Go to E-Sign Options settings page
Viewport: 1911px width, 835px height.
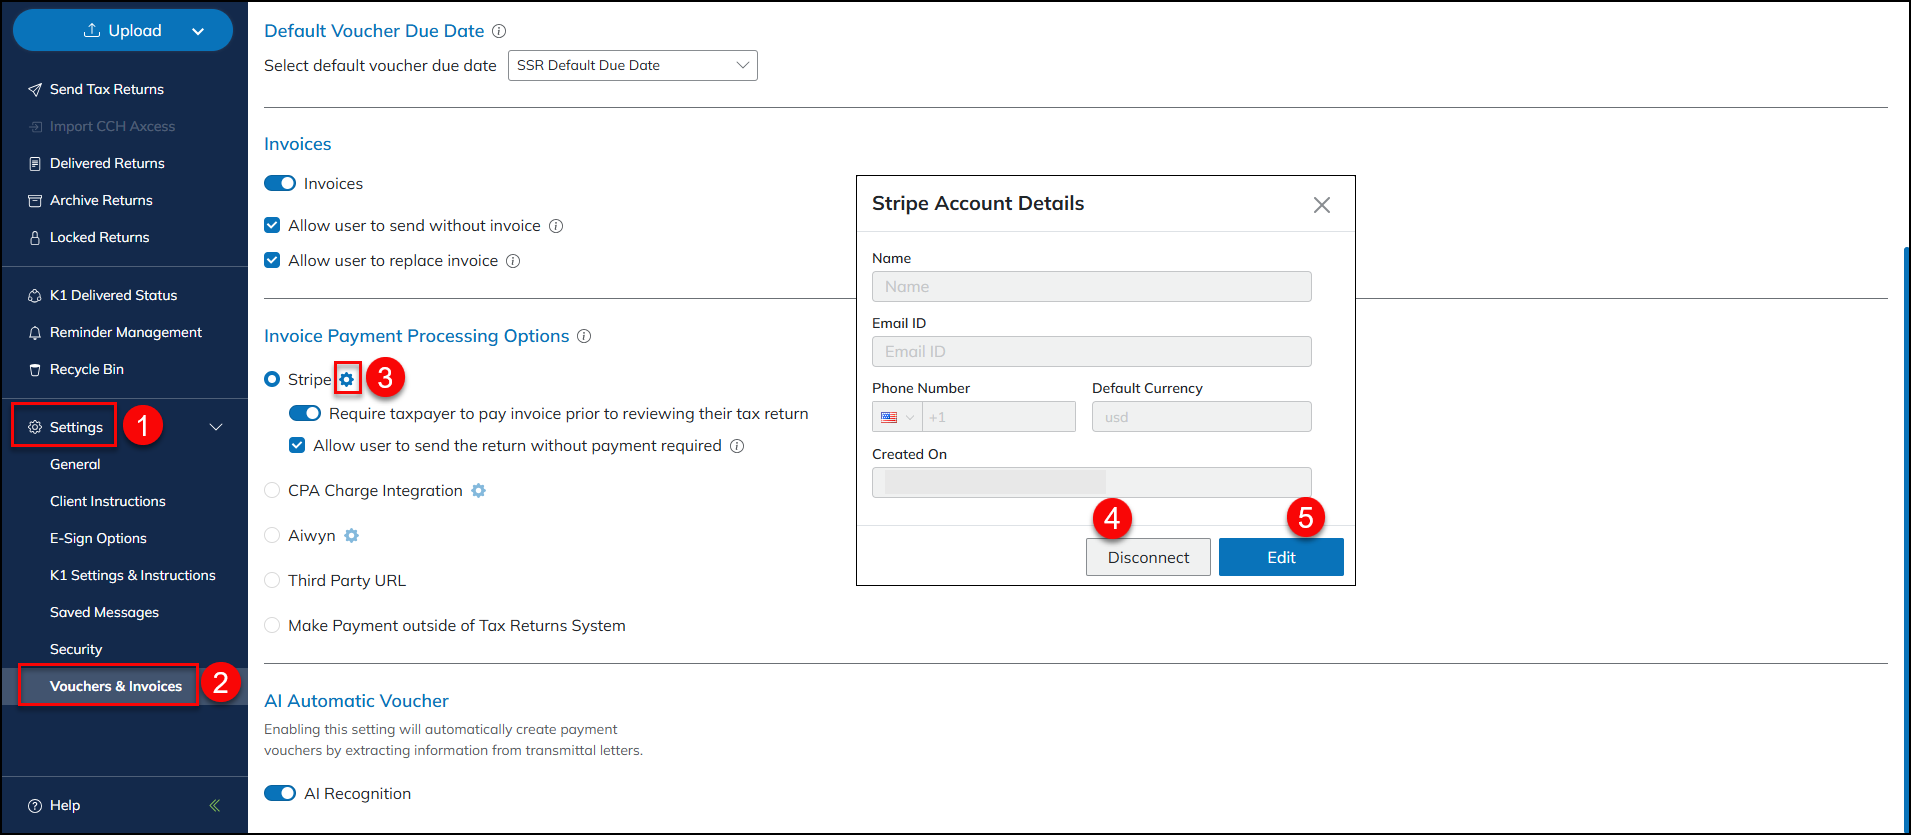tap(98, 538)
